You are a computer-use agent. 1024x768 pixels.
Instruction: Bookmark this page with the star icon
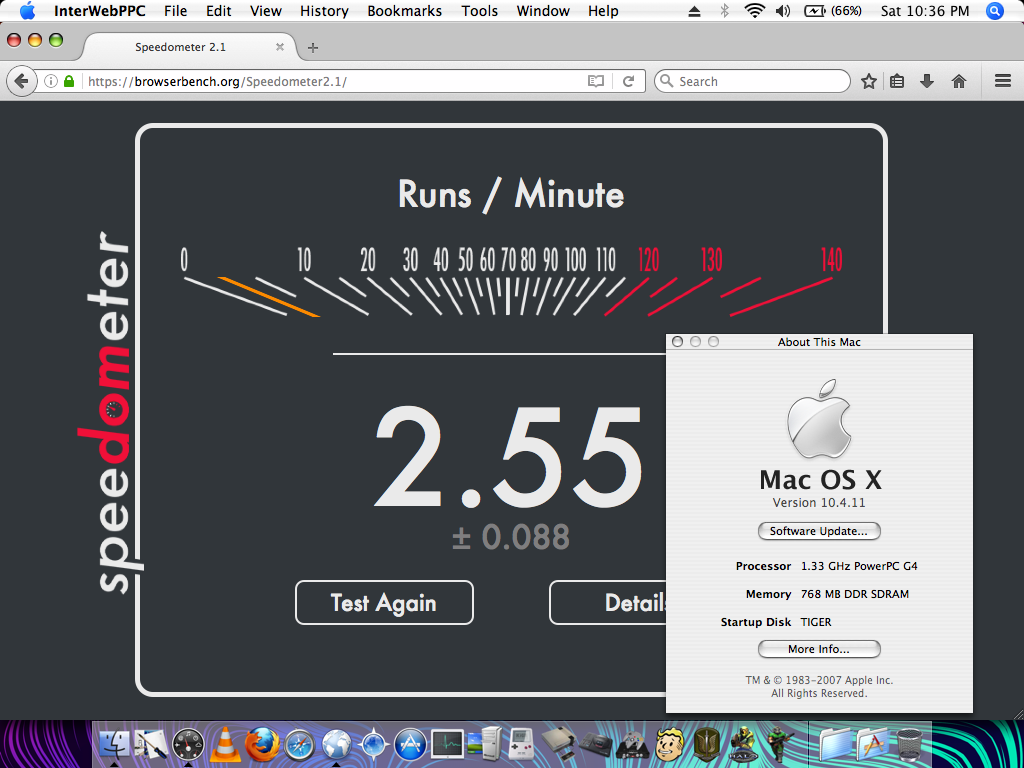[869, 82]
